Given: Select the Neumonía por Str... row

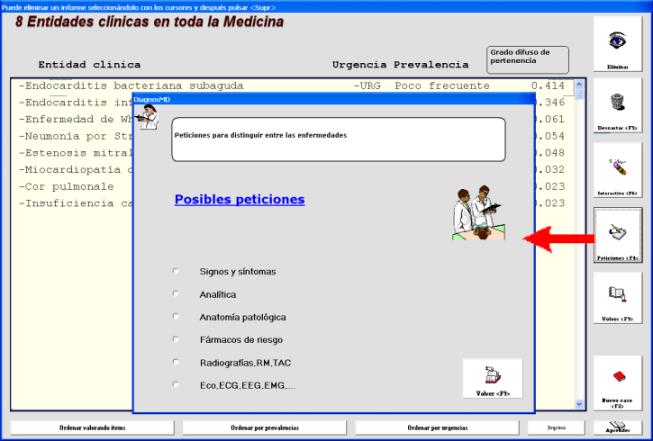Looking at the screenshot, I should 76,136.
